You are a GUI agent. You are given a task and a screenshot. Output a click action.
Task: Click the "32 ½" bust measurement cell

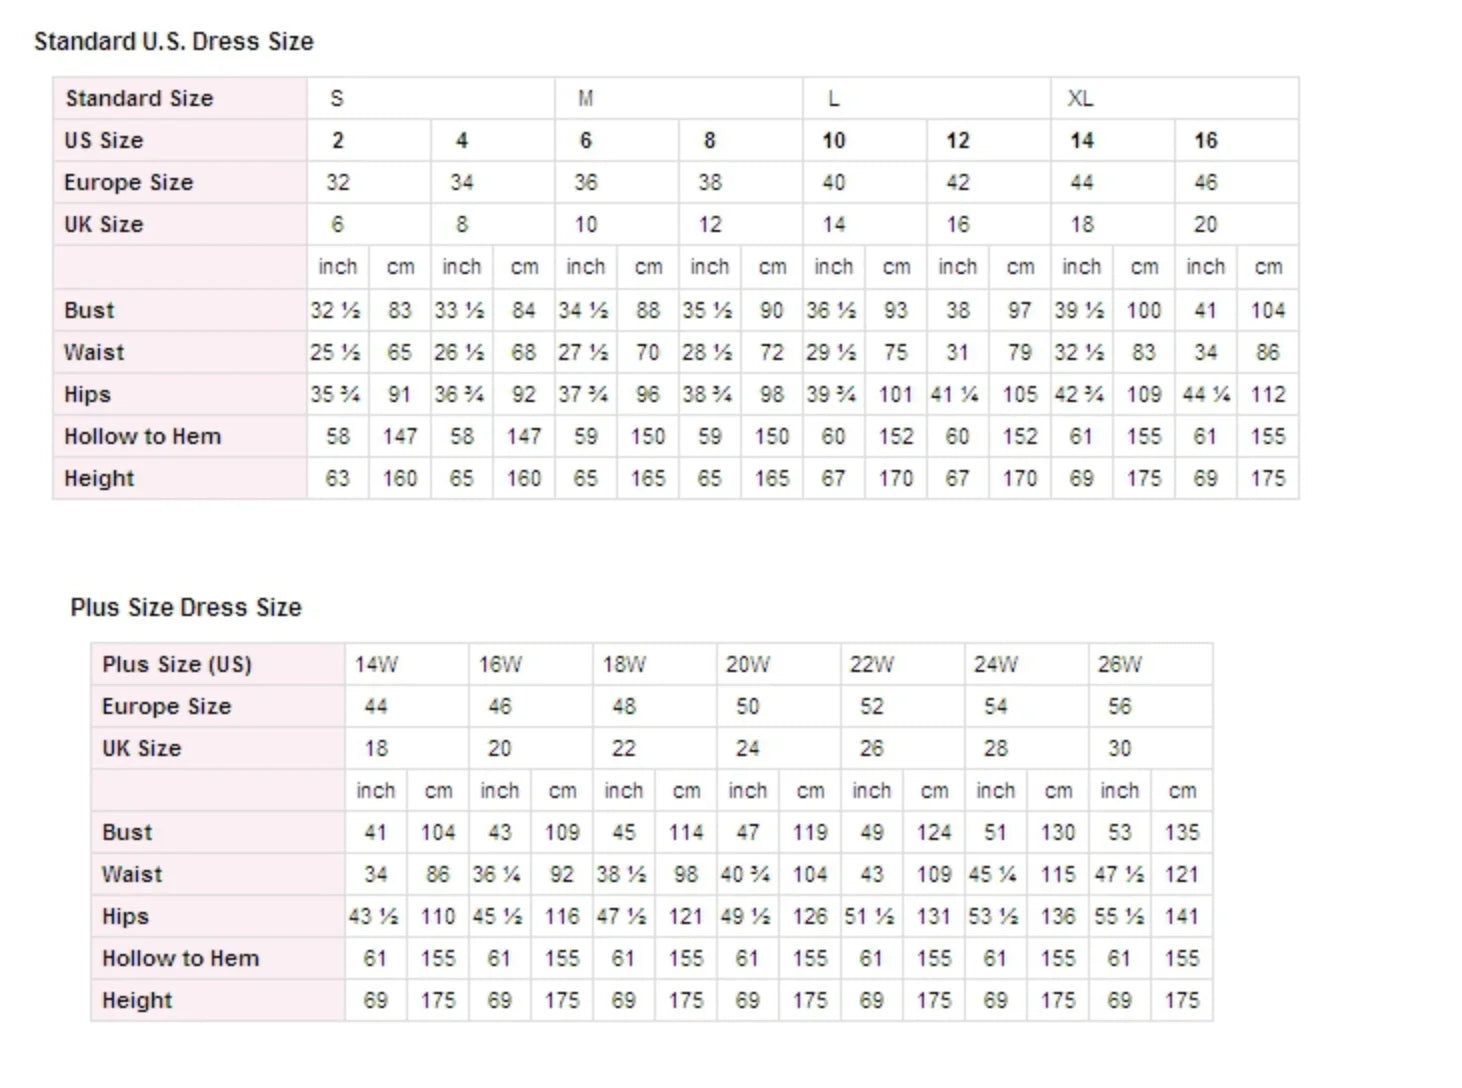(335, 310)
